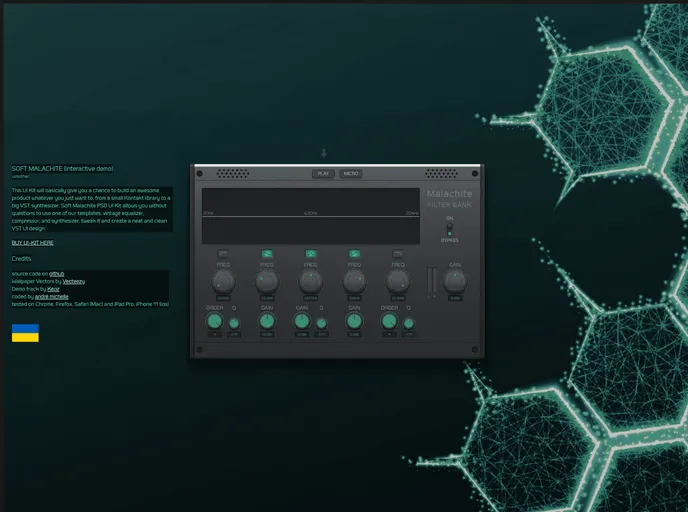The image size is (688, 512).
Task: Click the low-pass band FREQ knob
Action: (398, 282)
